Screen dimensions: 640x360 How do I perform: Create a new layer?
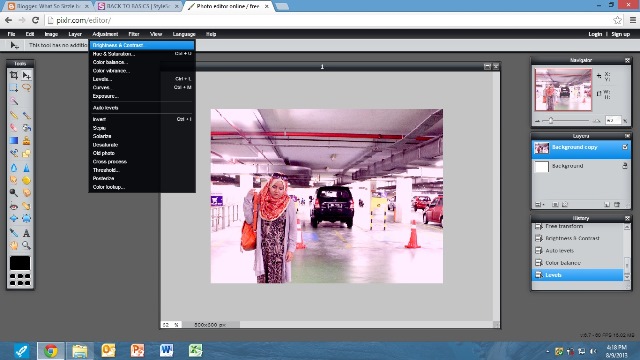(607, 204)
